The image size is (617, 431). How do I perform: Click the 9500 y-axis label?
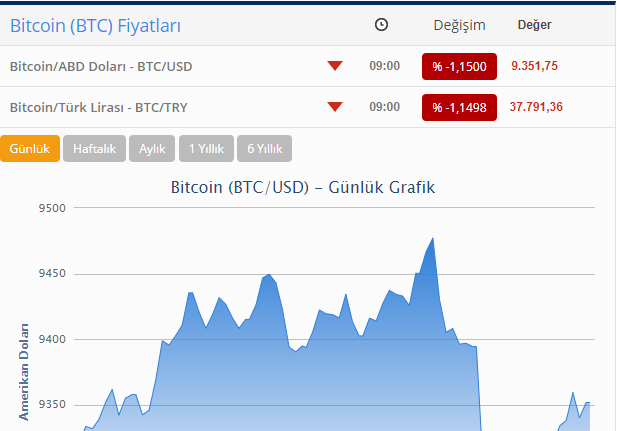[52, 208]
